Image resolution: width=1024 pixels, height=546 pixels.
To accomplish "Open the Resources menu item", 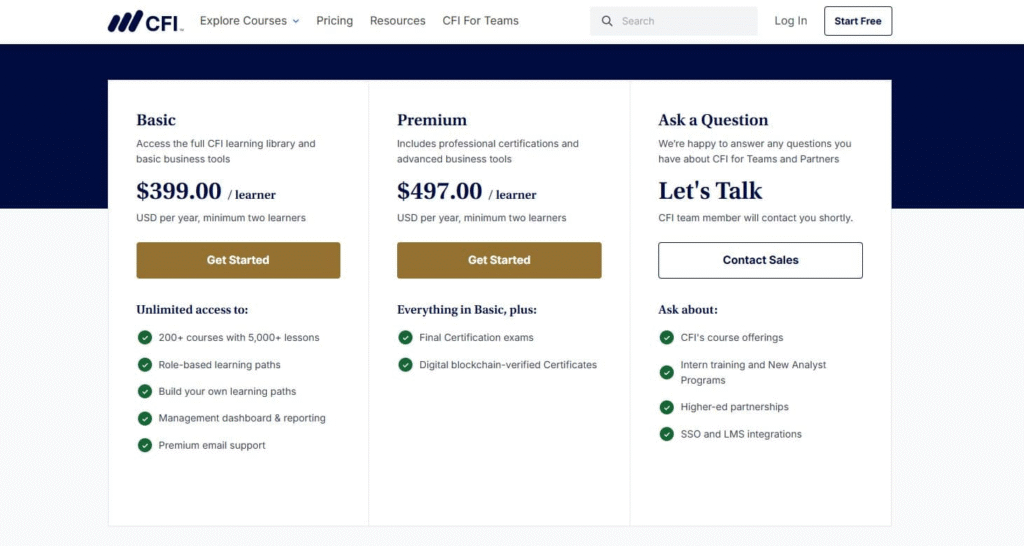I will pos(397,21).
